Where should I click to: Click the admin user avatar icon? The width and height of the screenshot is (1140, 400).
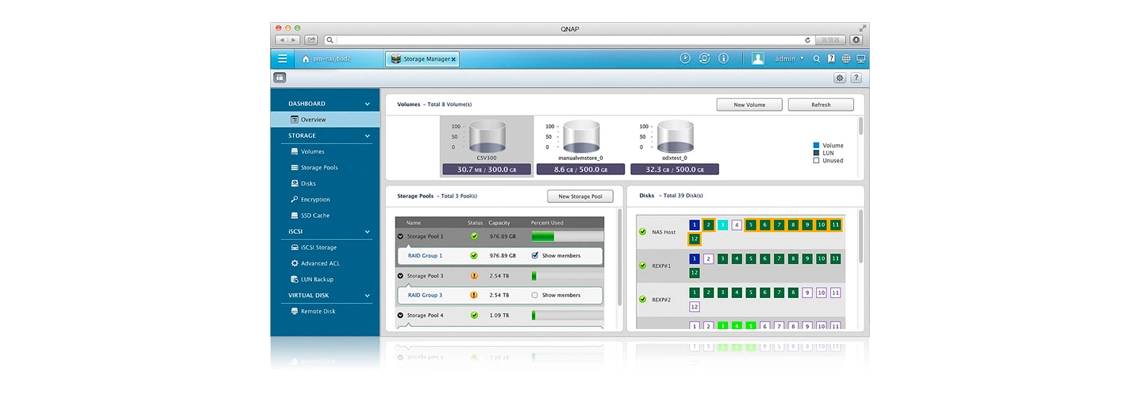tap(758, 58)
